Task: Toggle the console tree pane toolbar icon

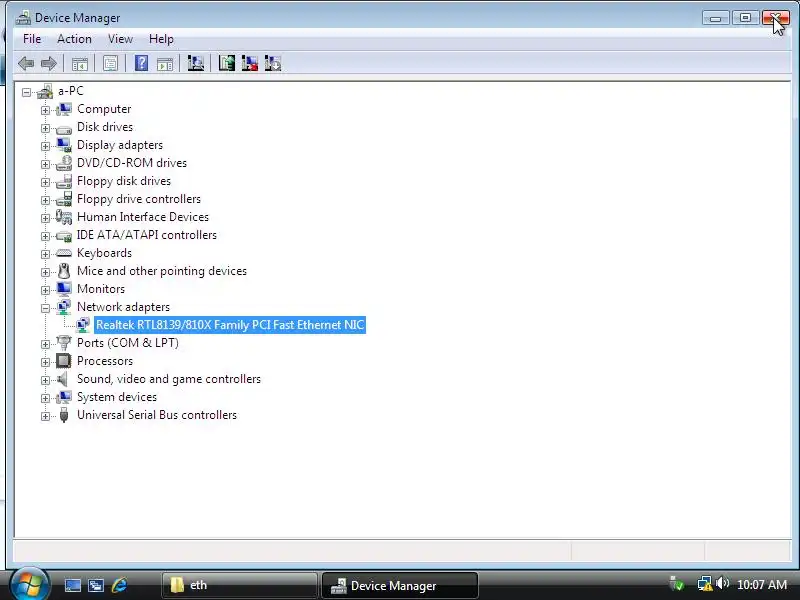Action: (80, 64)
